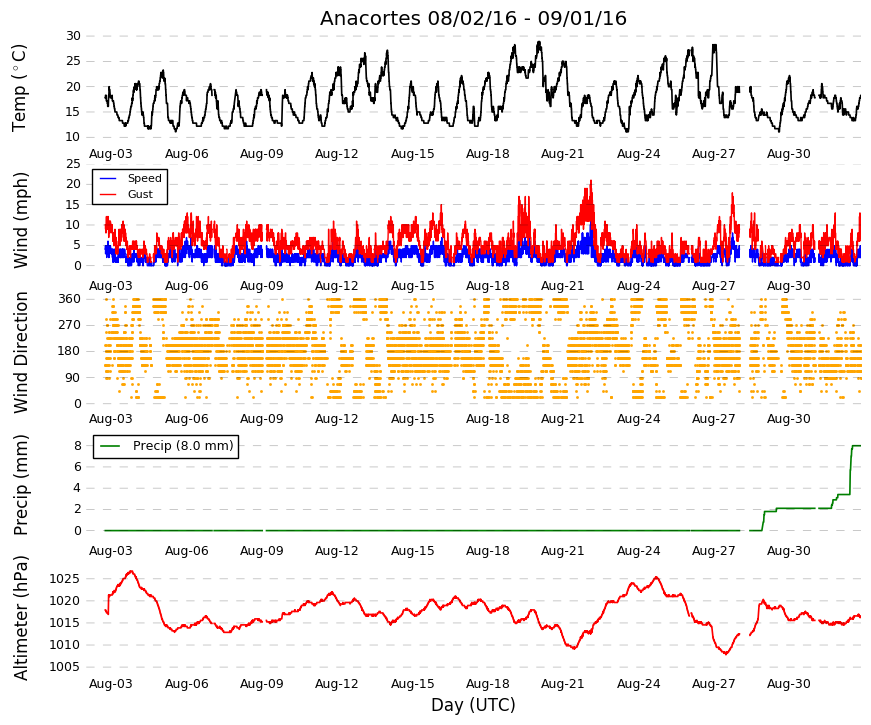
Task: Click the green Precip (8.0 mm) legend line
Action: click(111, 446)
